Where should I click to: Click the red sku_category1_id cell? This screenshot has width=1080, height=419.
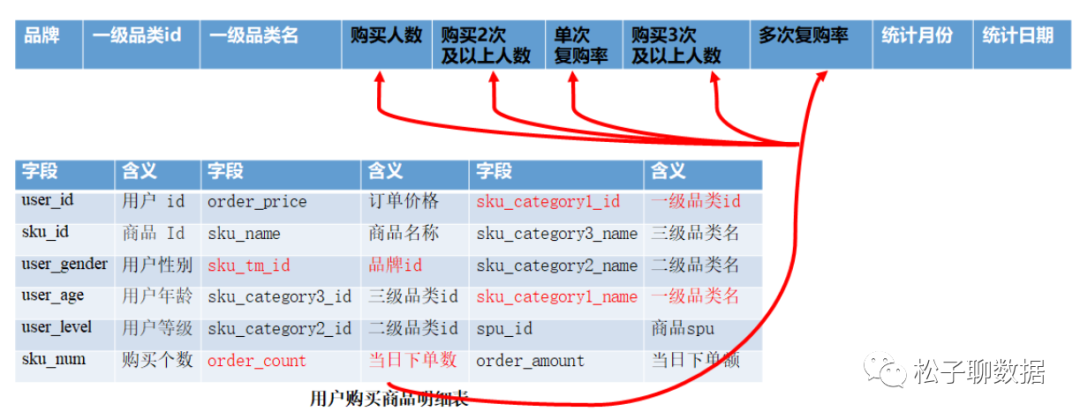coord(557,207)
